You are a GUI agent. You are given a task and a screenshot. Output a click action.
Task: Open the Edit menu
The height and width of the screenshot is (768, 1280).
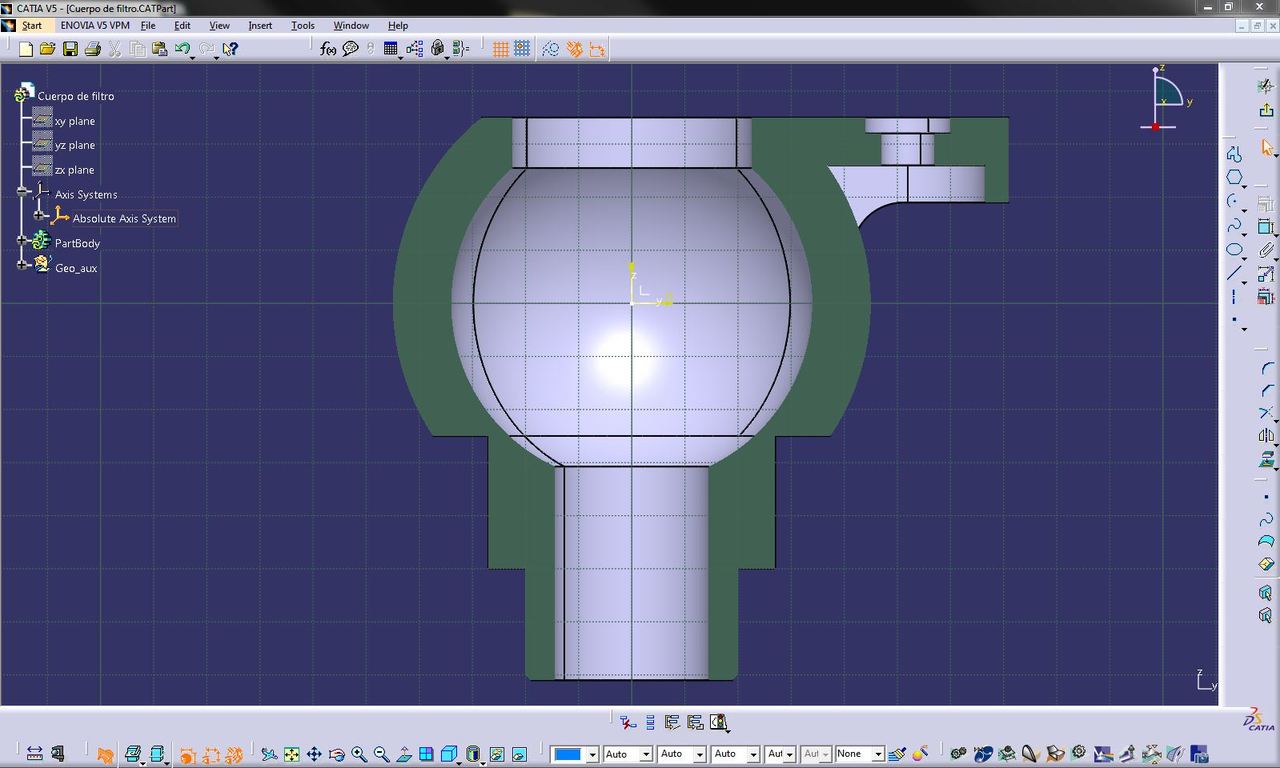(x=182, y=25)
